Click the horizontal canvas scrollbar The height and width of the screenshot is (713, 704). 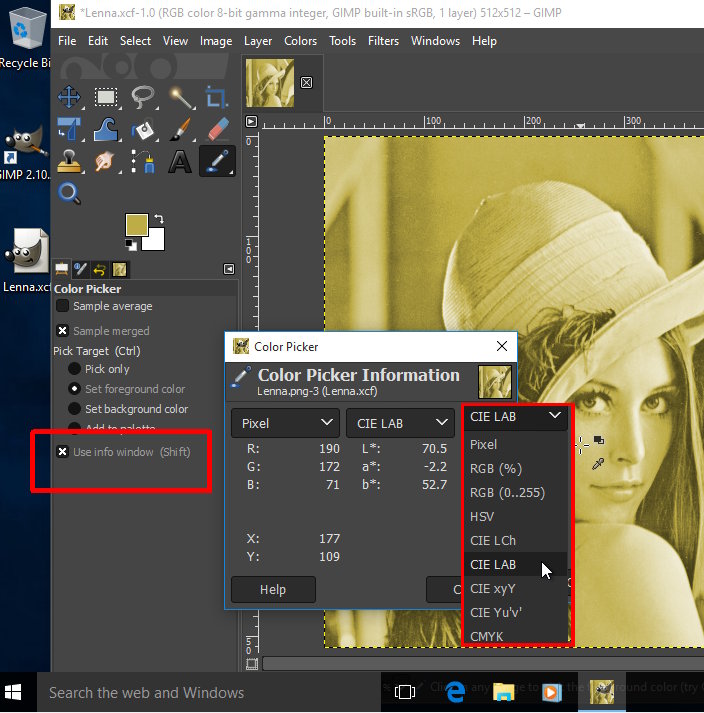pyautogui.click(x=483, y=664)
